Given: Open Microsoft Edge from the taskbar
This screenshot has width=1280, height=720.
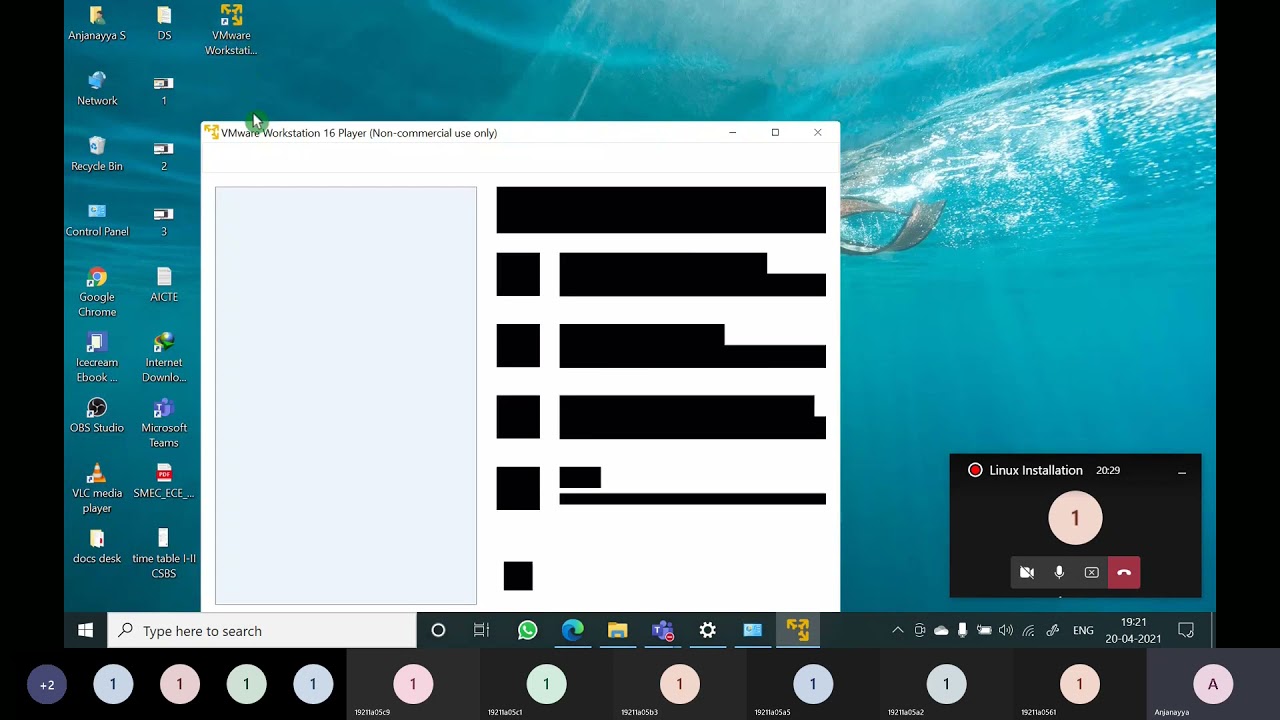Looking at the screenshot, I should pyautogui.click(x=572, y=630).
